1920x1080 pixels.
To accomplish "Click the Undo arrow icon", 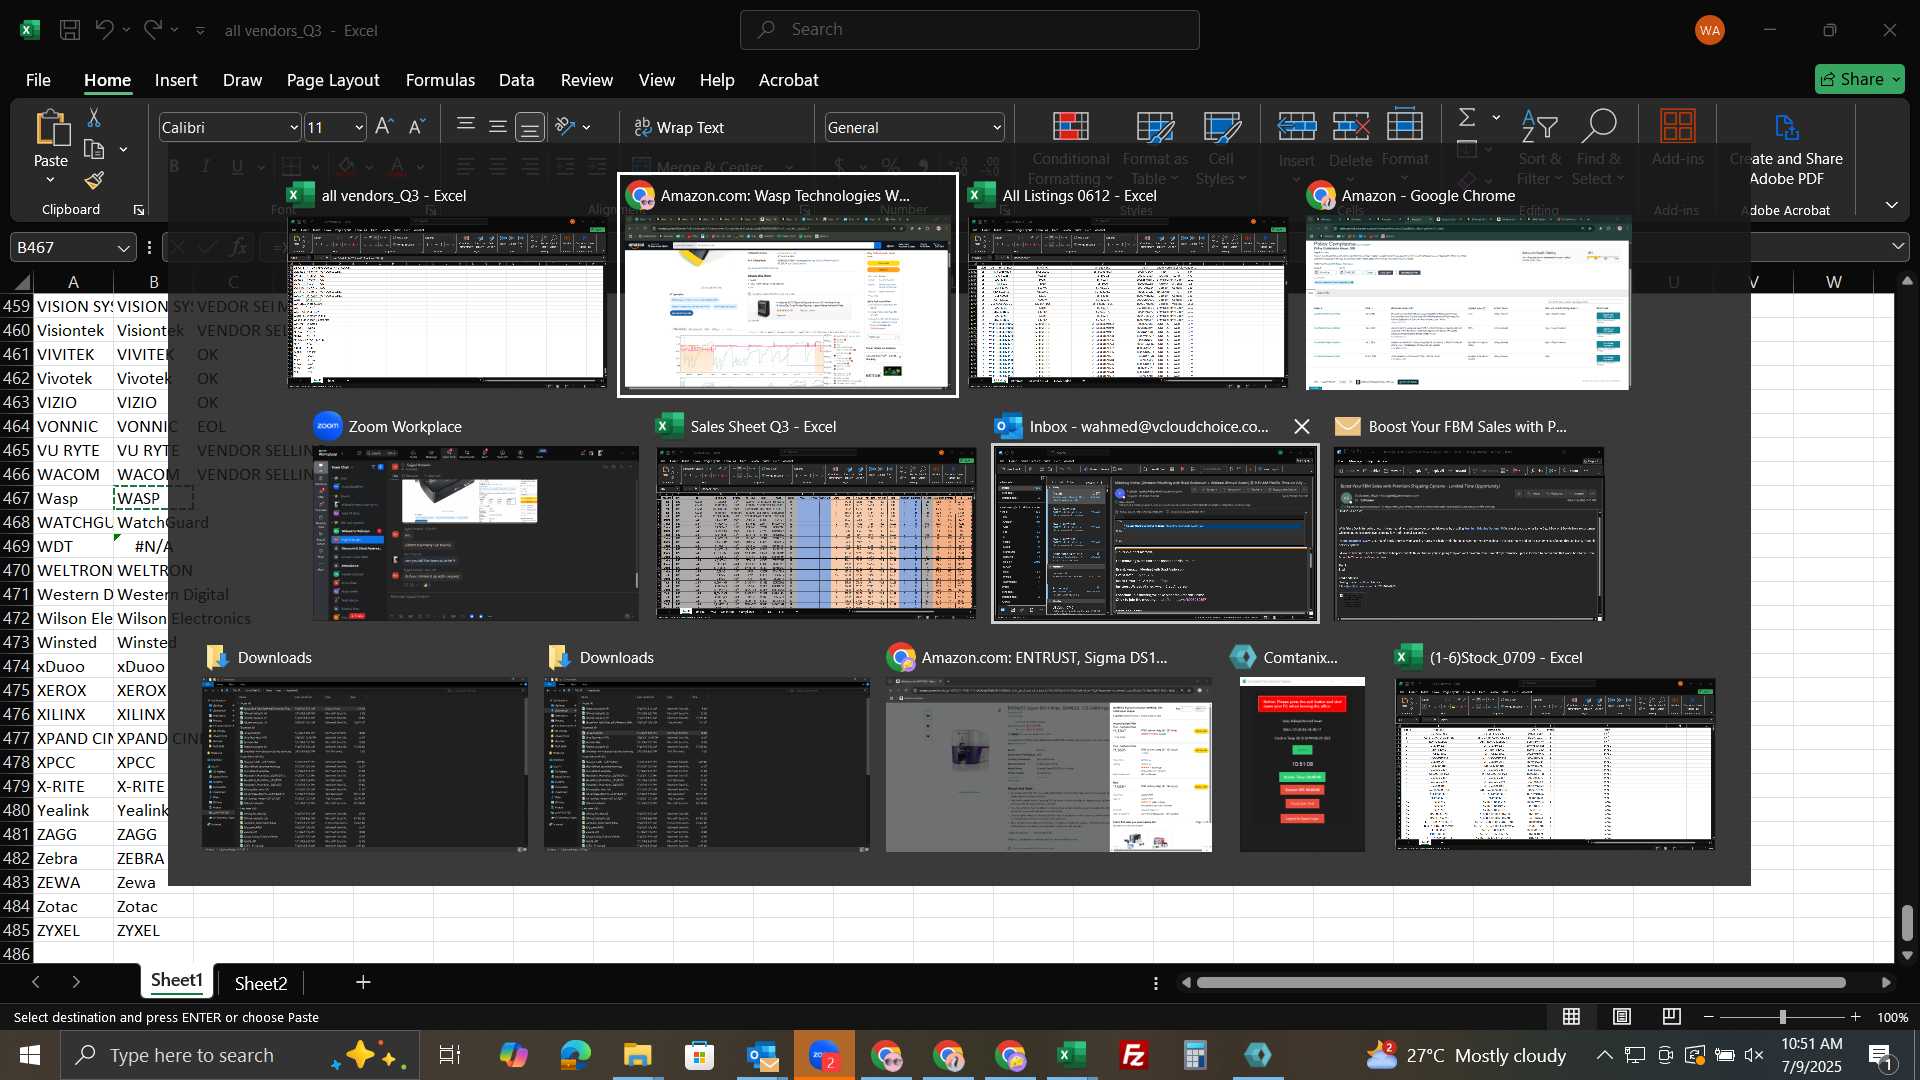I will click(x=105, y=30).
